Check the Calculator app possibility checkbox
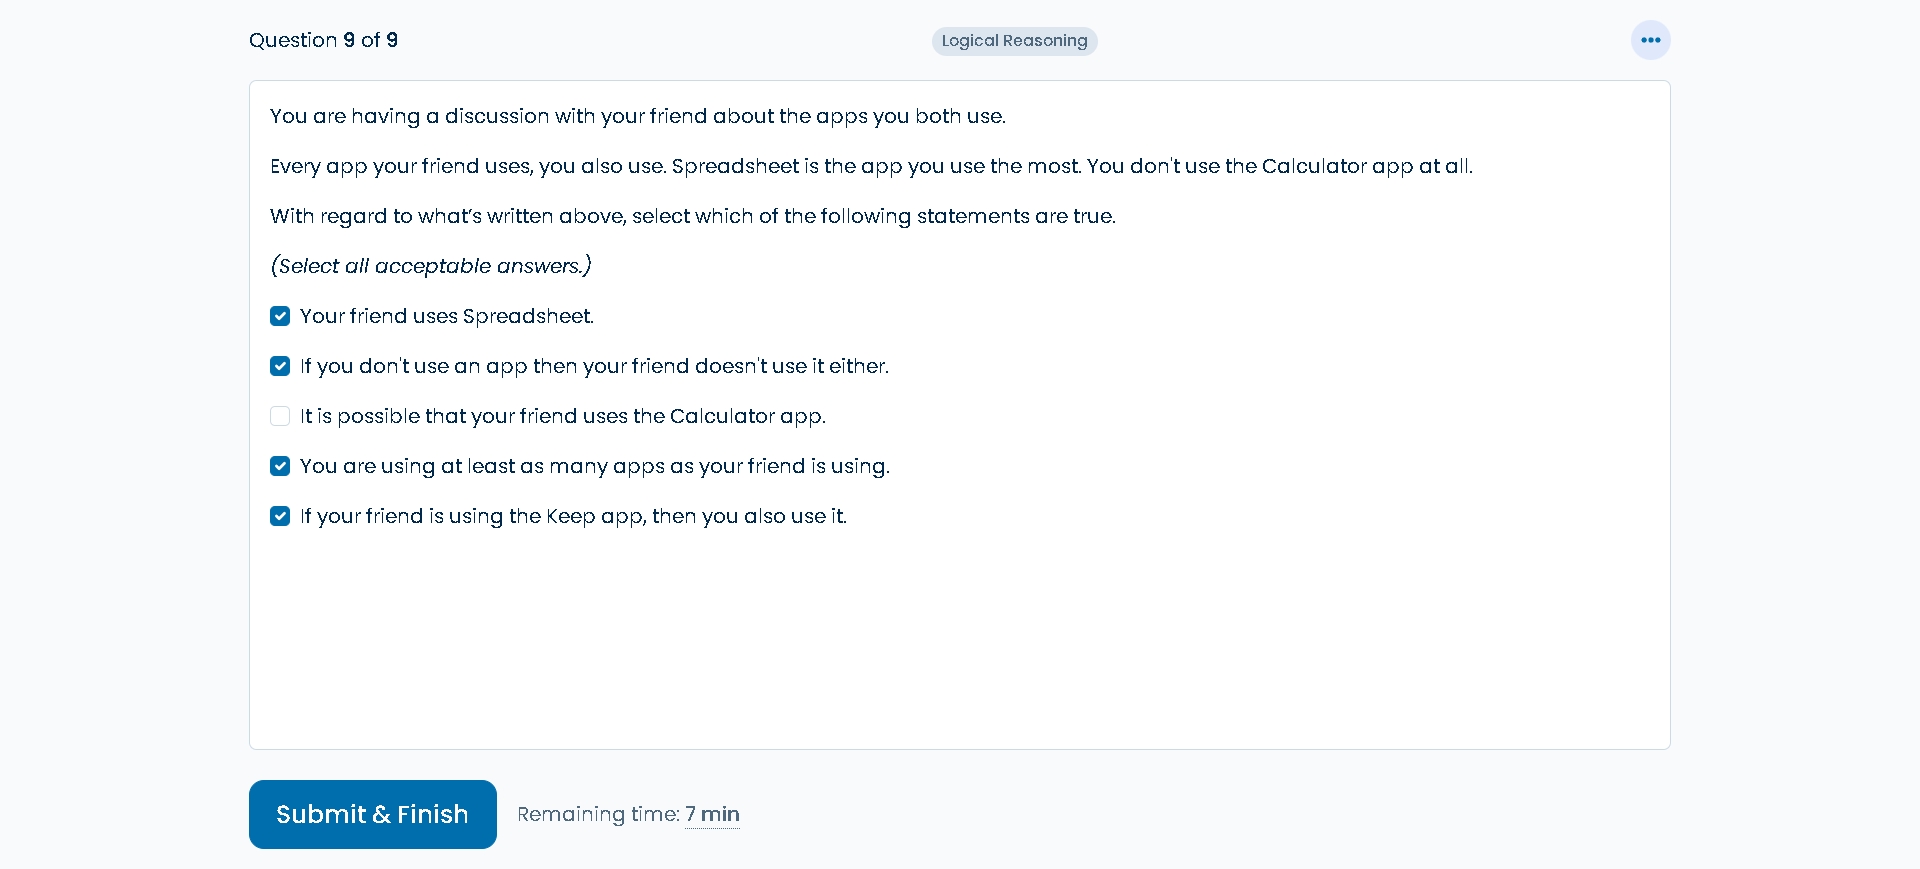Viewport: 1920px width, 869px height. [x=280, y=416]
